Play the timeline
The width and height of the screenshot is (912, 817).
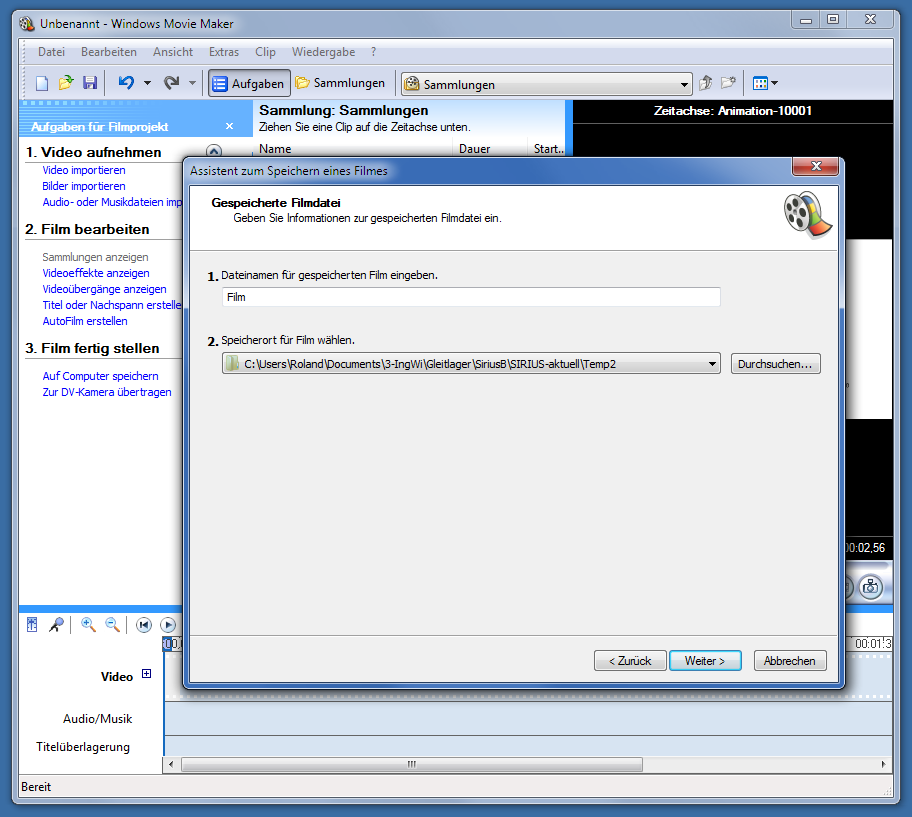pos(168,625)
